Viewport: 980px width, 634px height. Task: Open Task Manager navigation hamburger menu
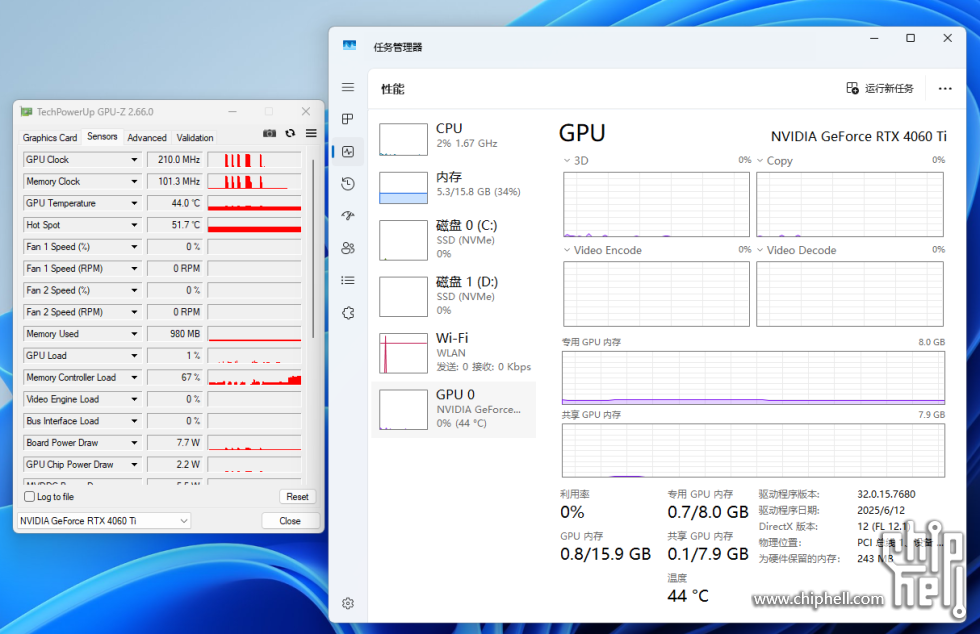point(348,88)
